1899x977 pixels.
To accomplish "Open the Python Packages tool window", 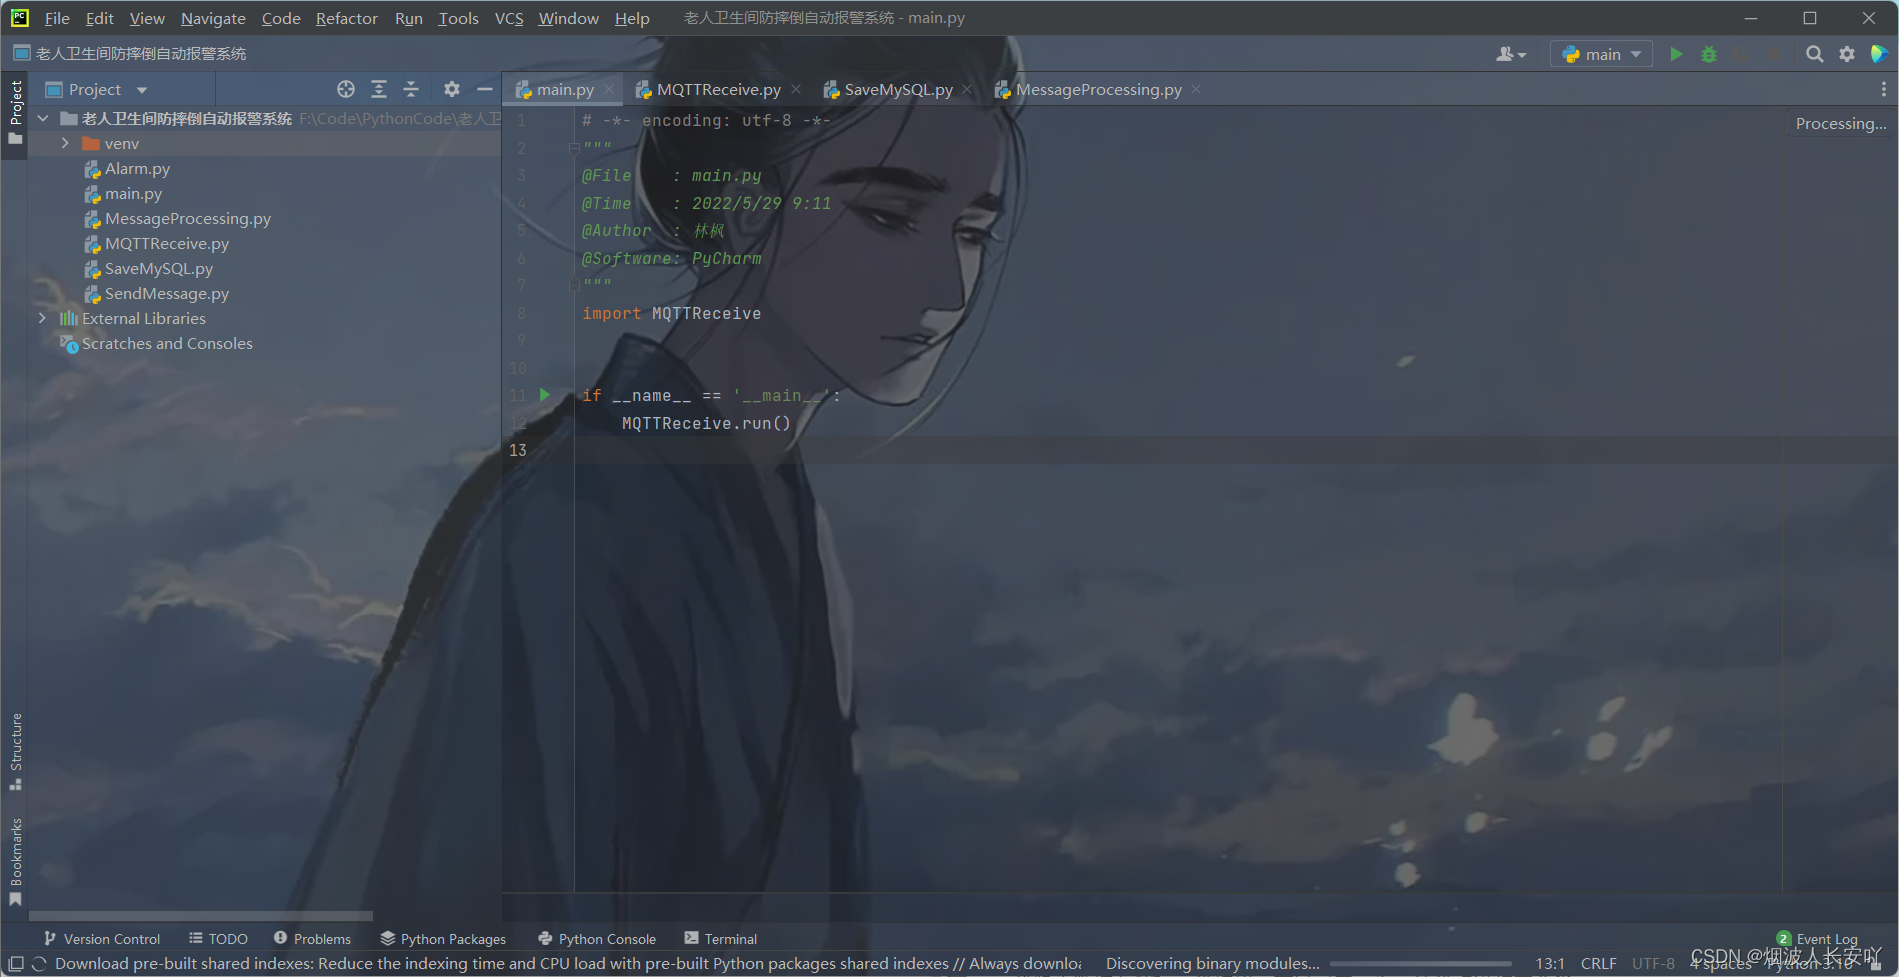I will pyautogui.click(x=443, y=939).
